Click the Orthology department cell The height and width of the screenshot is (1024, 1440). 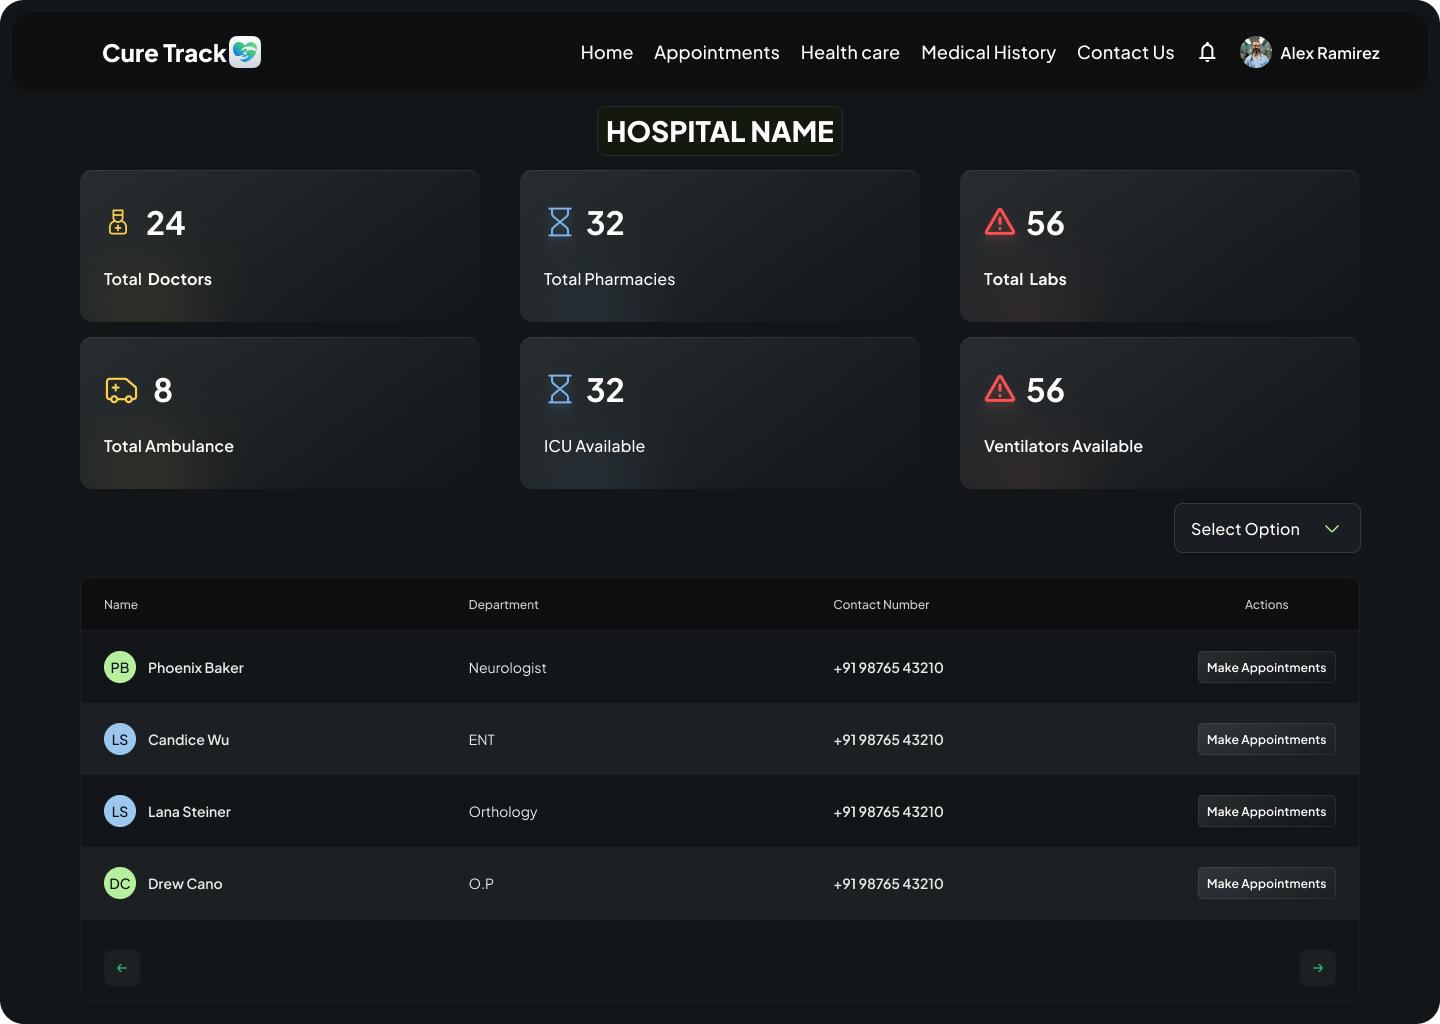tap(503, 811)
